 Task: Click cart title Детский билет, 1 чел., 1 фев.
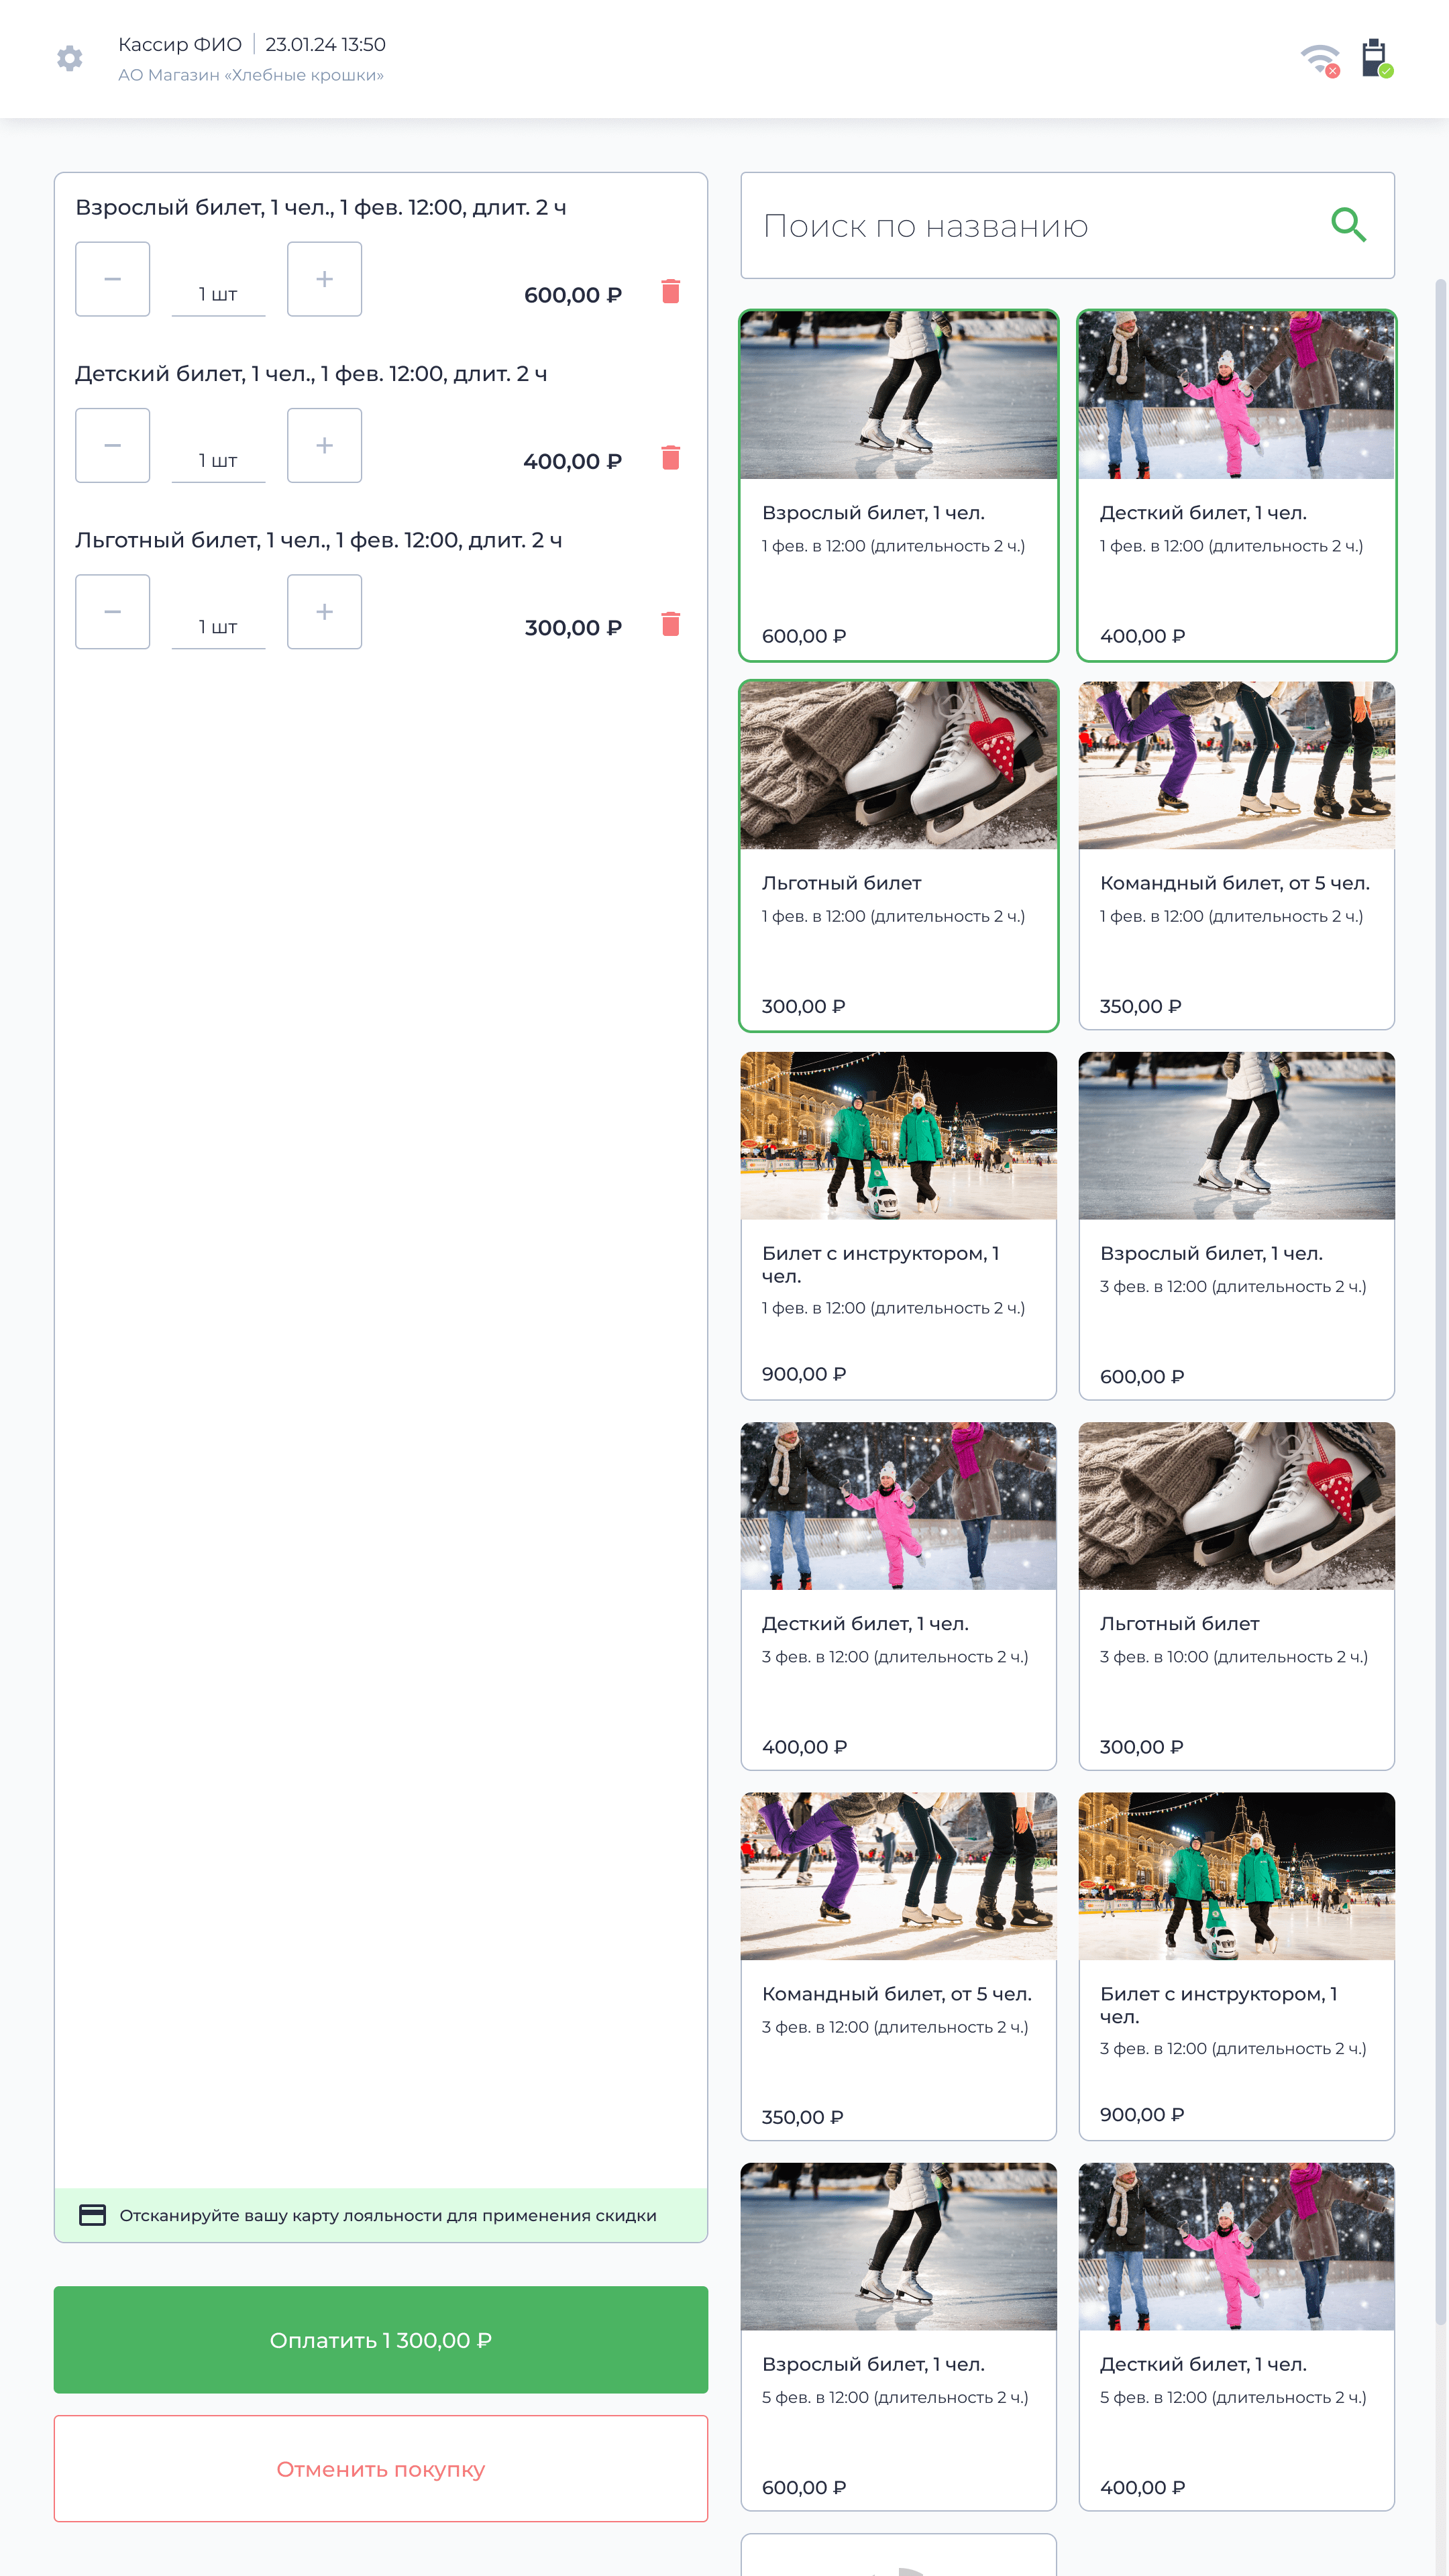click(311, 374)
